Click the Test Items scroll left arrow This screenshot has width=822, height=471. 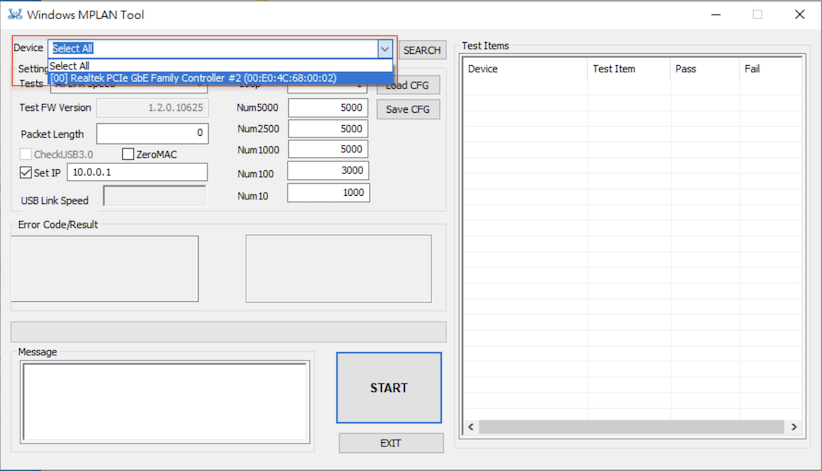471,427
